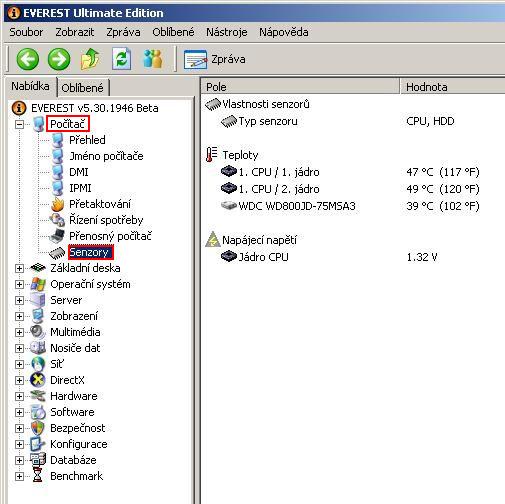Select the Senzory tree item

tap(91, 252)
